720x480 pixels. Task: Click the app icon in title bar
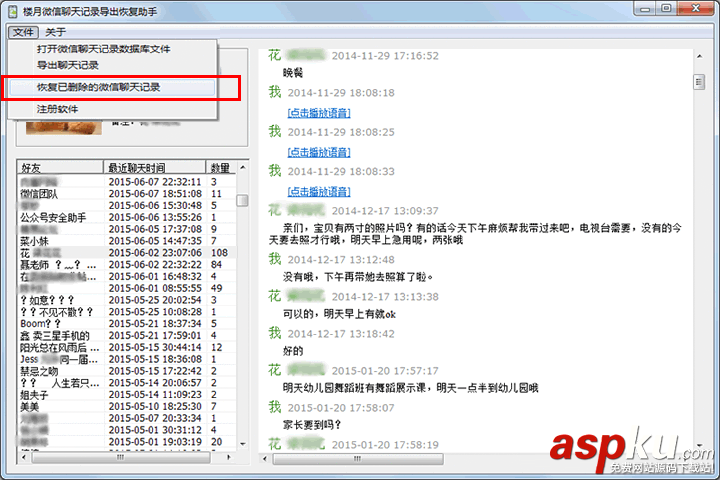coord(13,11)
